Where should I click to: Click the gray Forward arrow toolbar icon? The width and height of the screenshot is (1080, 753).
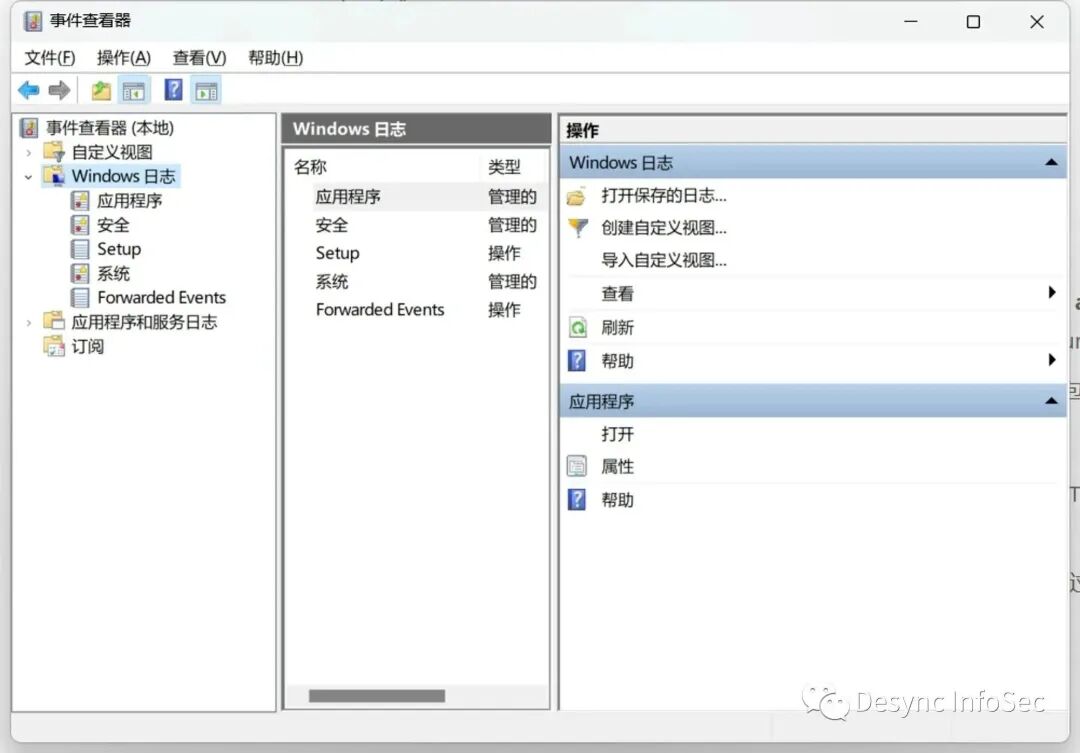[x=59, y=90]
